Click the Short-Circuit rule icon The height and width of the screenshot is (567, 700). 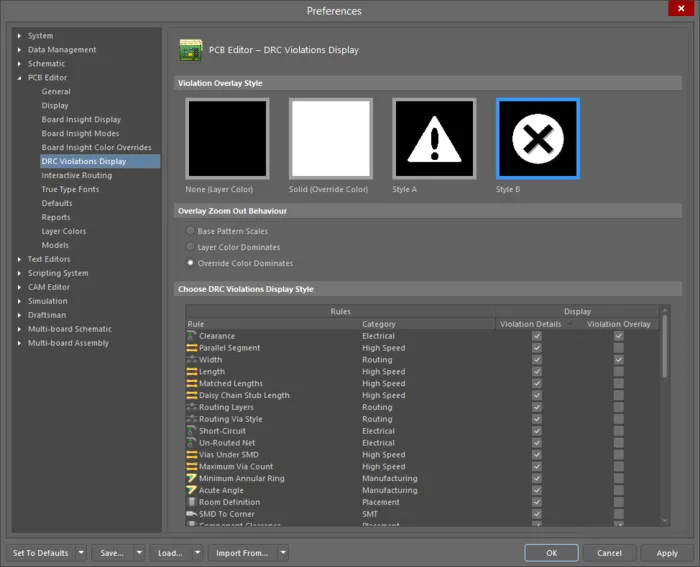coord(192,431)
